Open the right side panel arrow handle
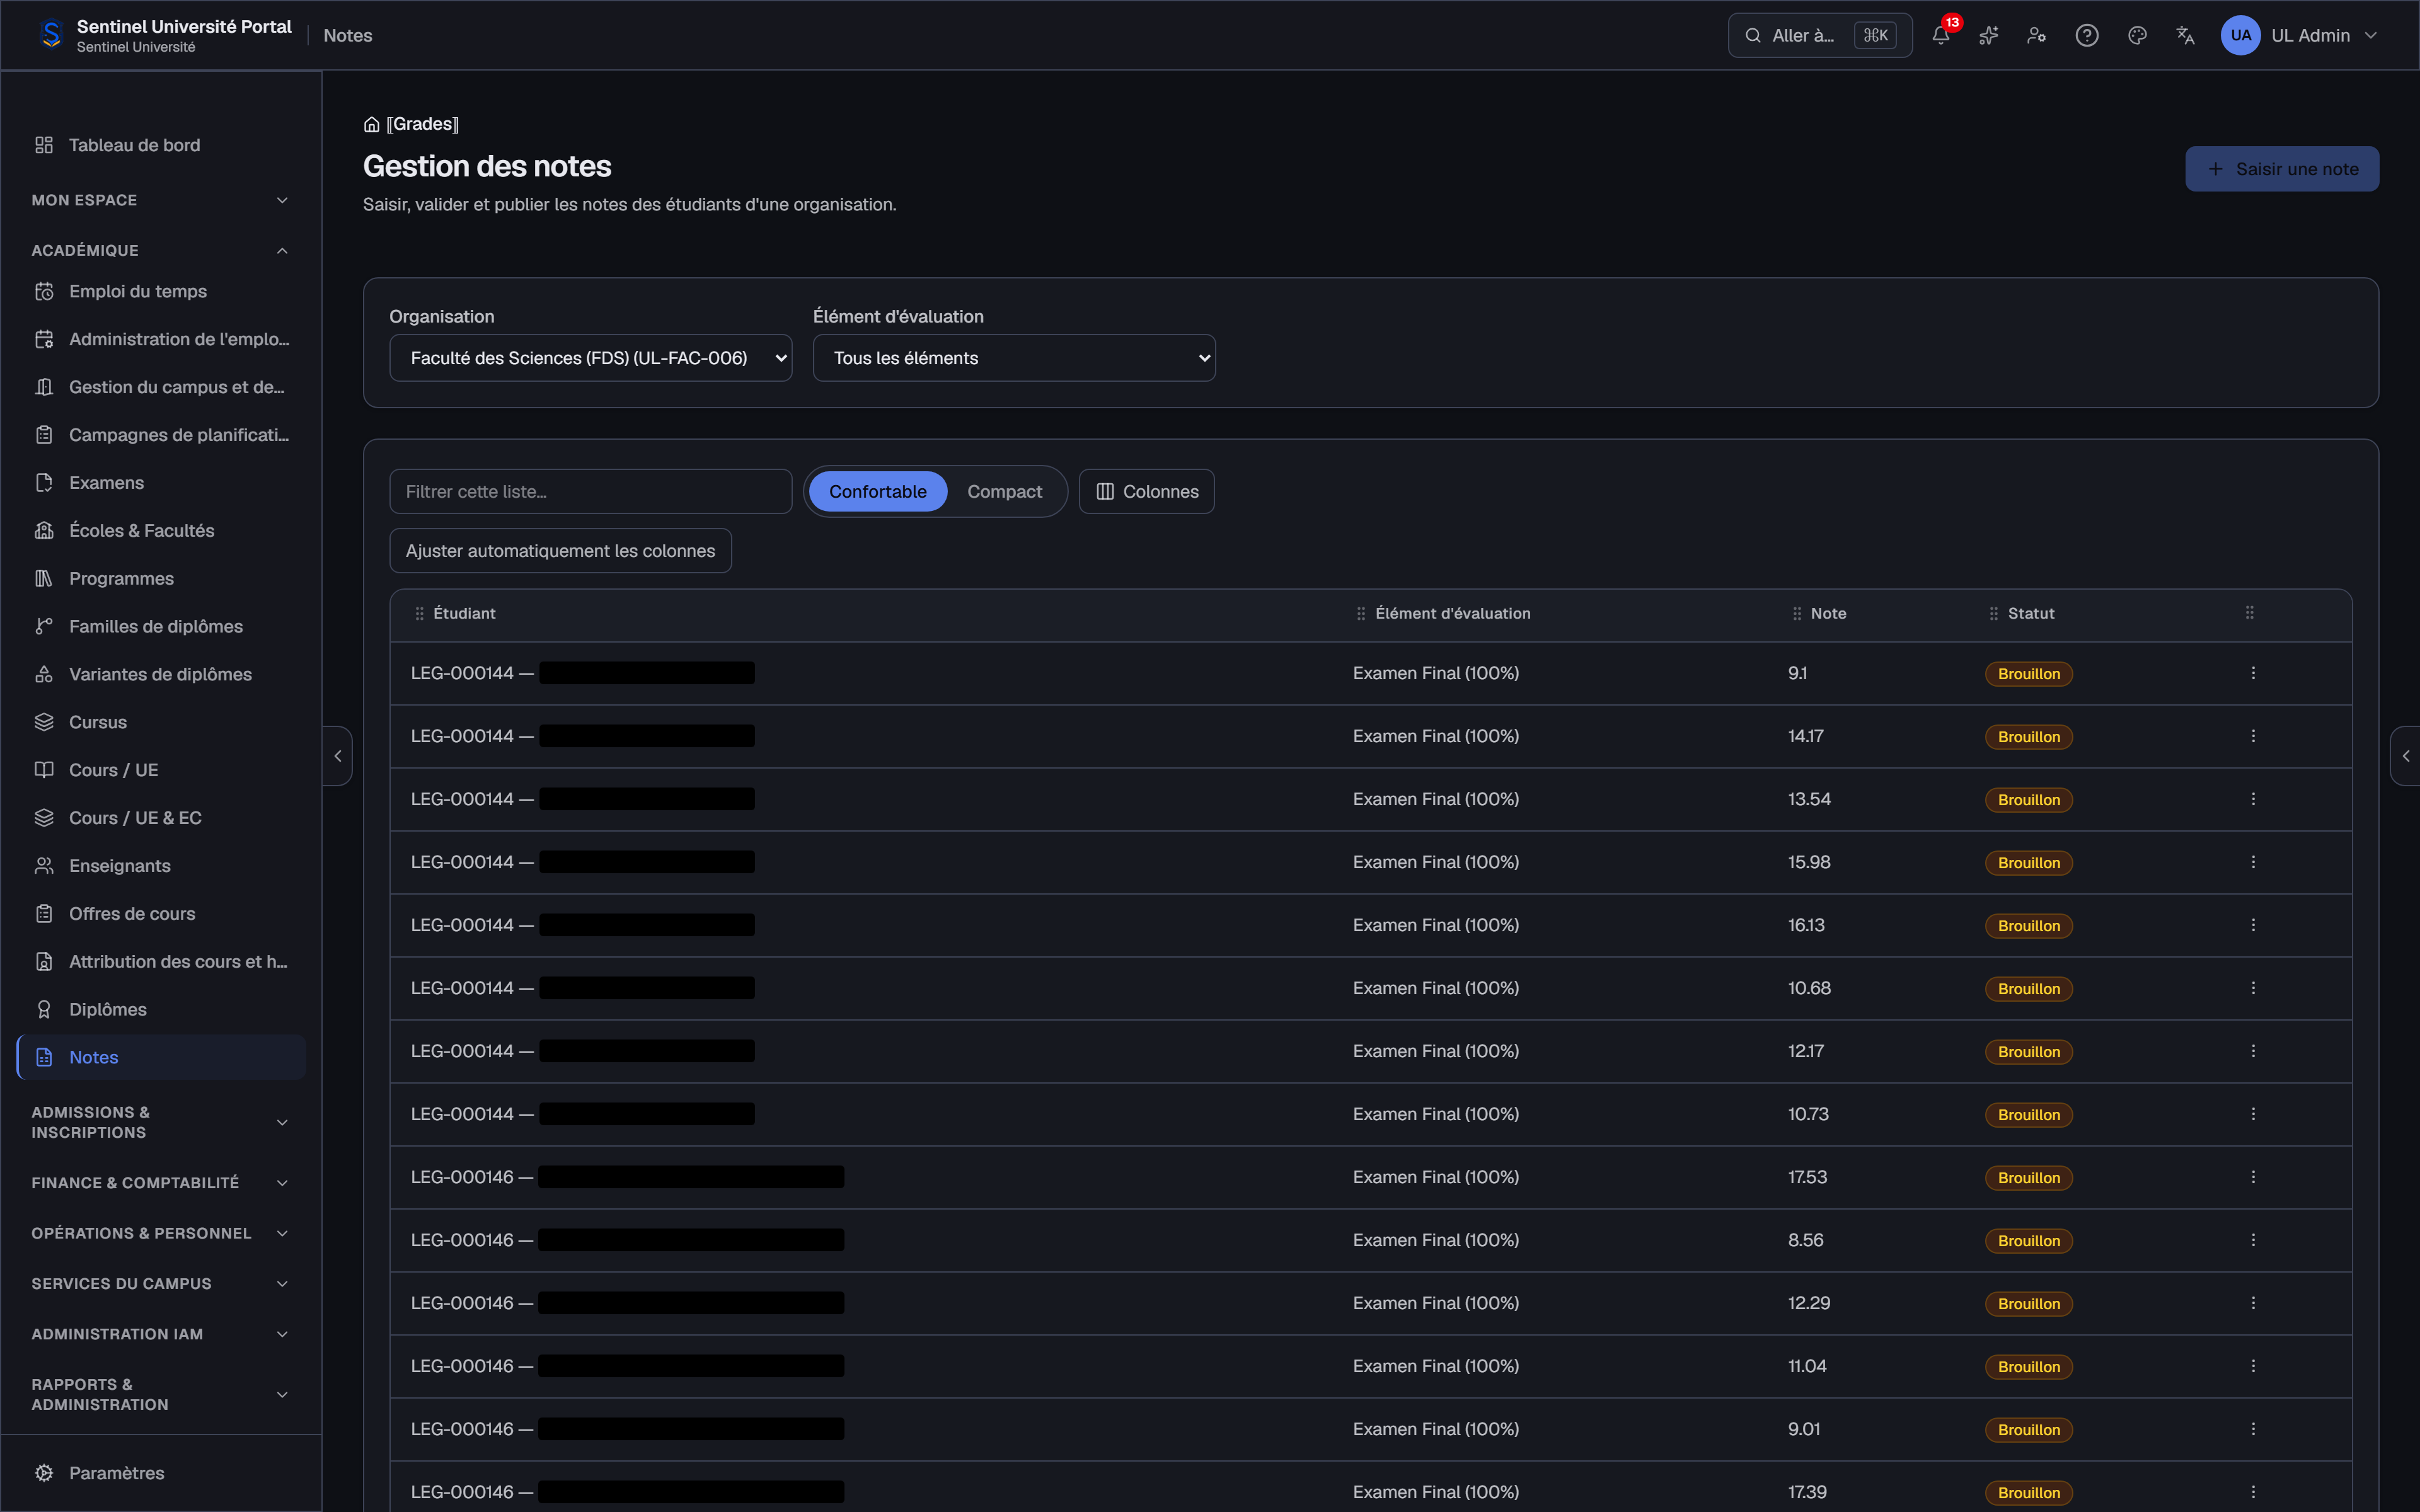Viewport: 2420px width, 1512px height. click(2405, 756)
